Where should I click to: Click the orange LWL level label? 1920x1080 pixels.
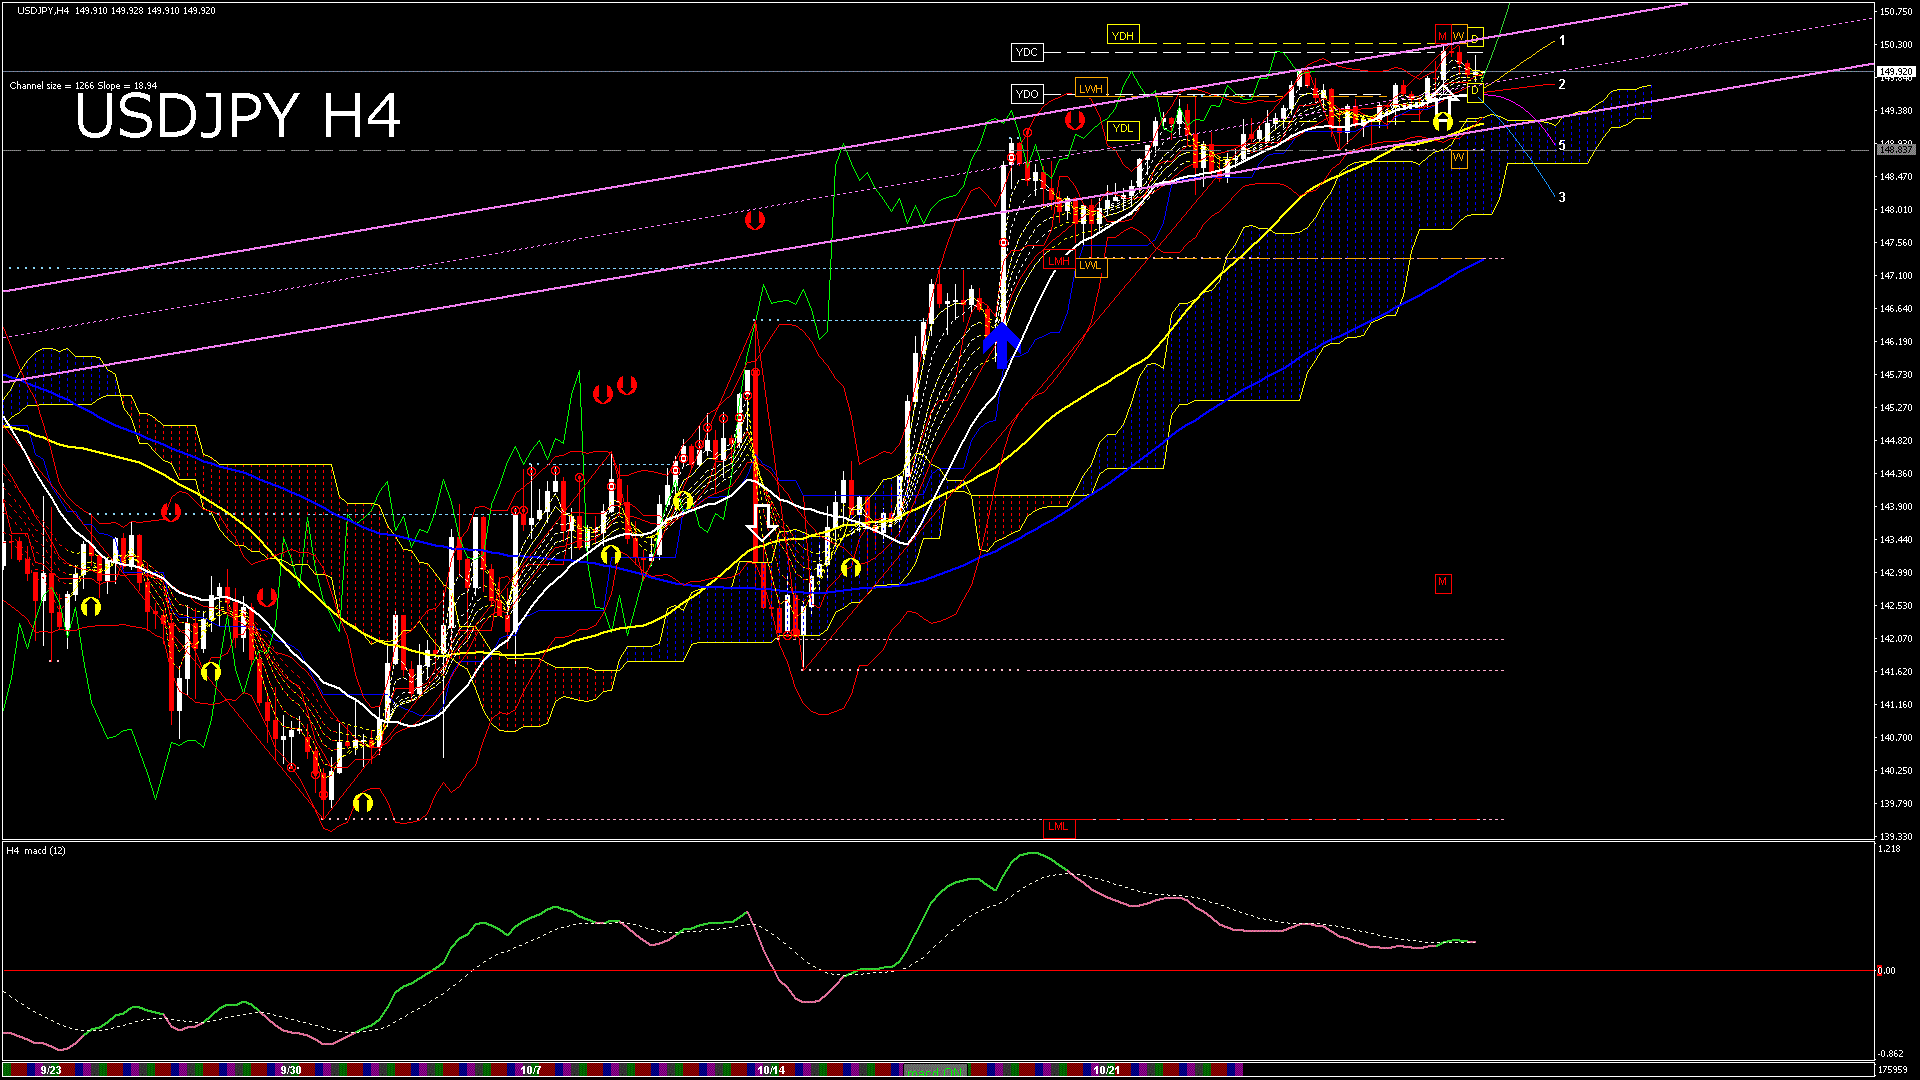point(1090,266)
